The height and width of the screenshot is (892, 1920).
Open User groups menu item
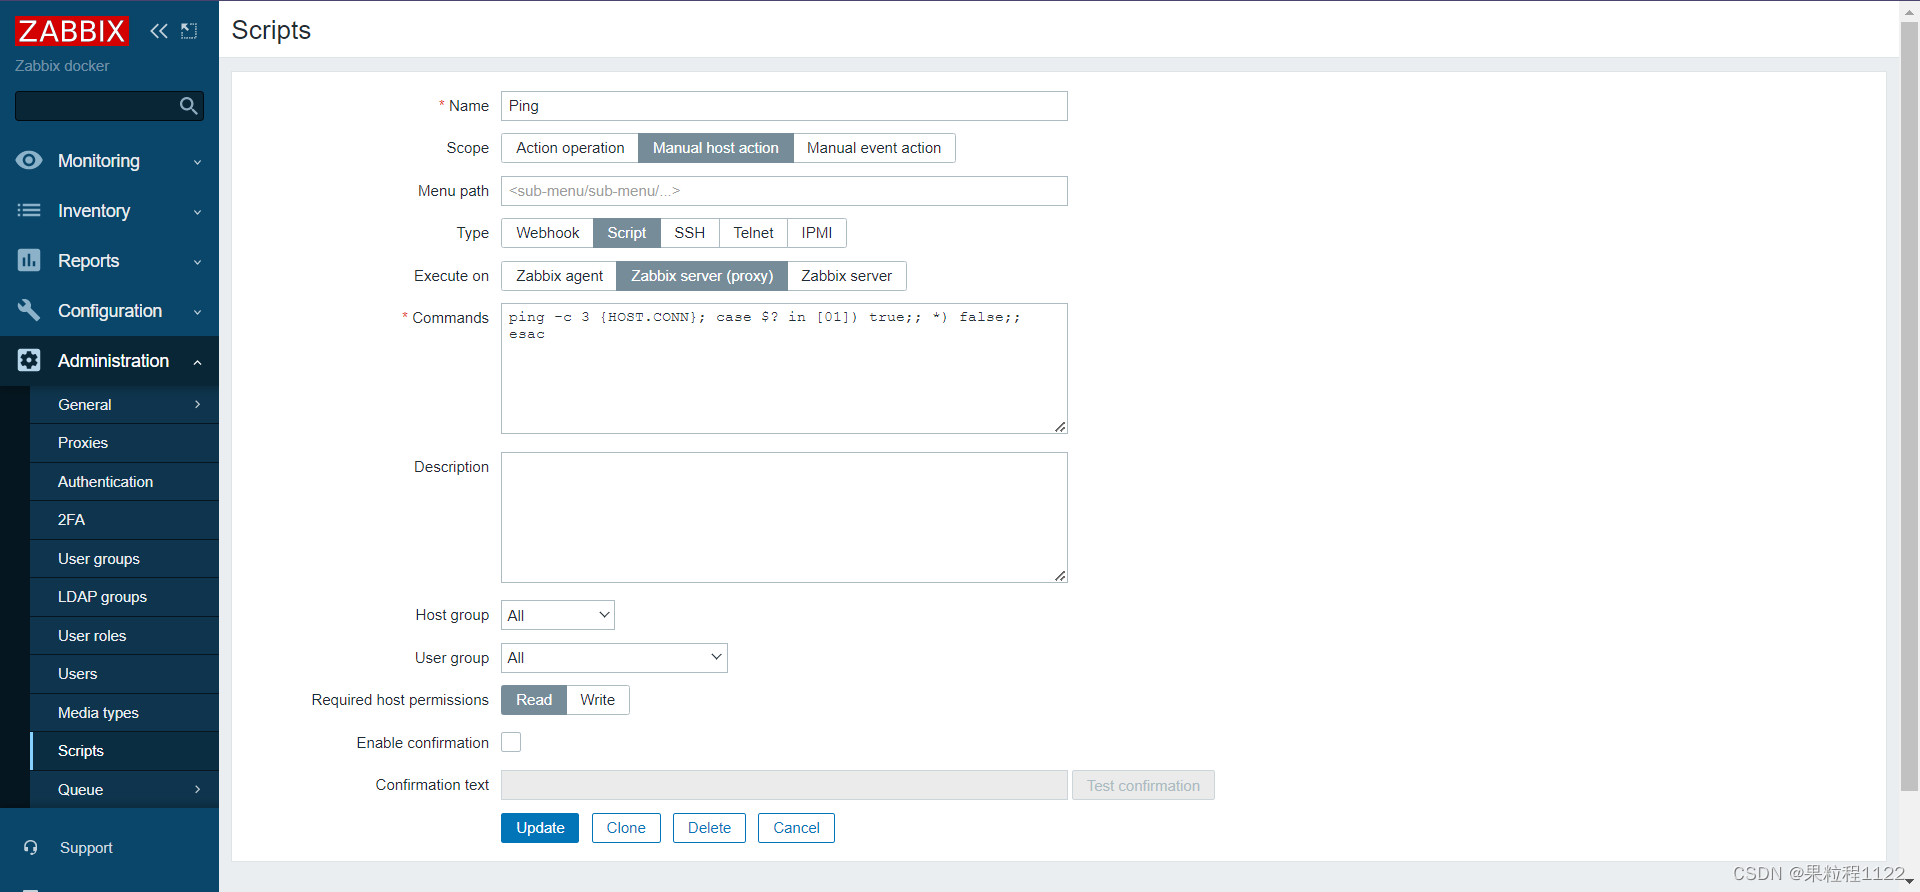tap(124, 559)
